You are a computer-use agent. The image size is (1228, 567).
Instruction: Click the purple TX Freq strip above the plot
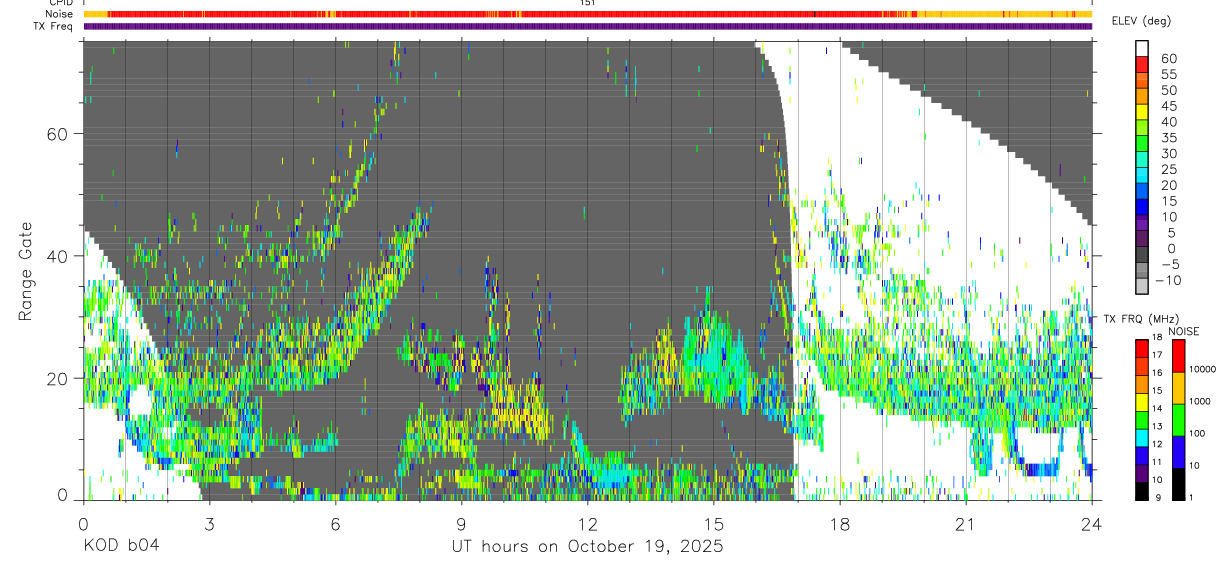click(x=588, y=26)
